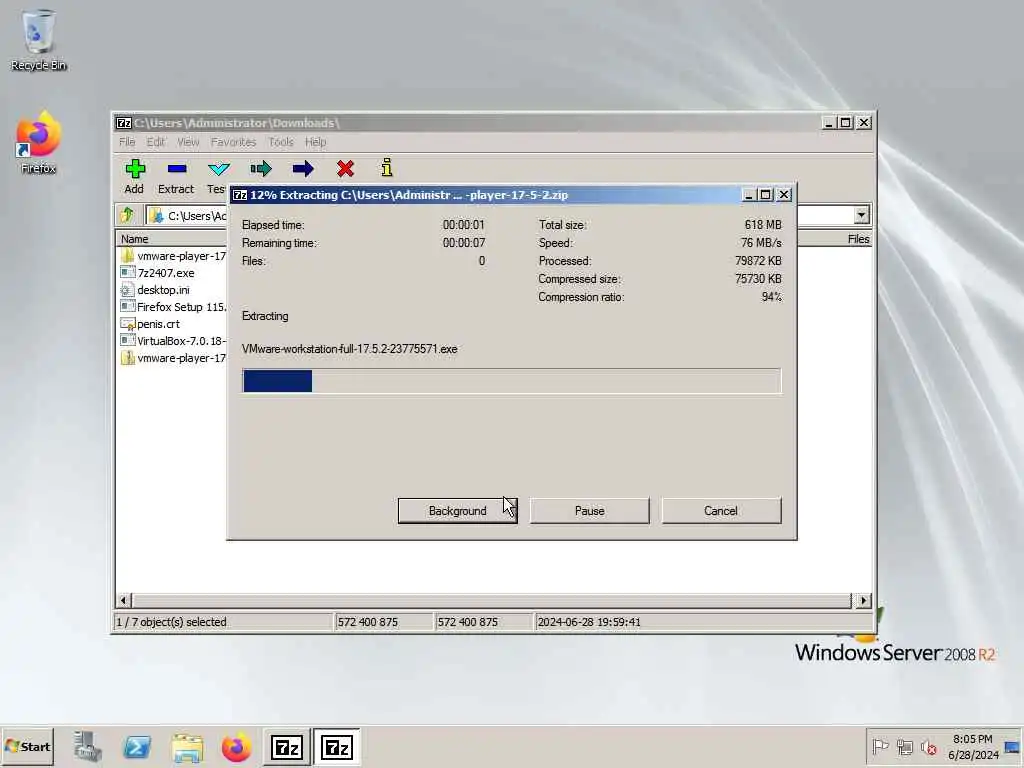The height and width of the screenshot is (768, 1024).
Task: Click the Action Center flag tray icon
Action: (x=880, y=746)
